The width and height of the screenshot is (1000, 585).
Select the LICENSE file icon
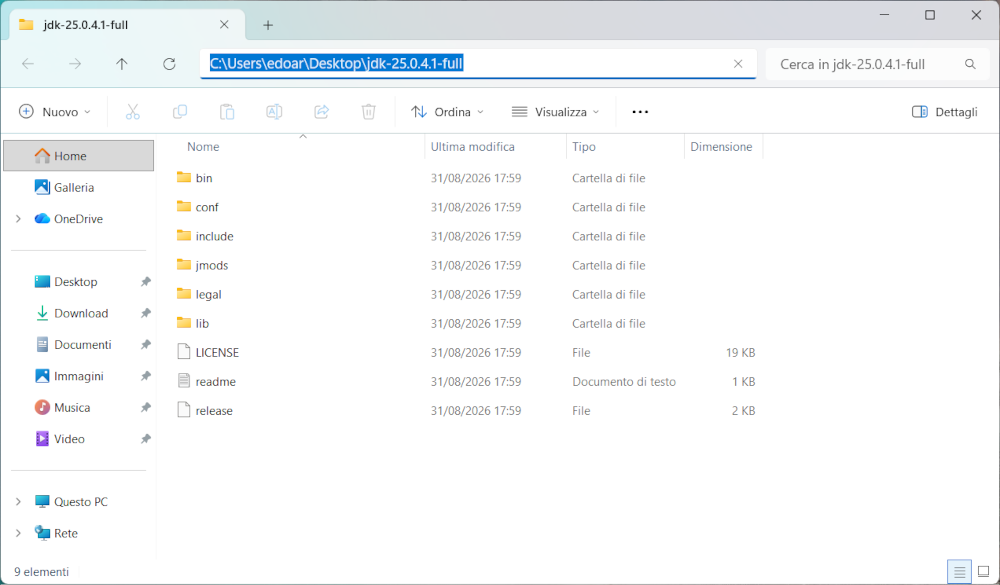(x=184, y=352)
